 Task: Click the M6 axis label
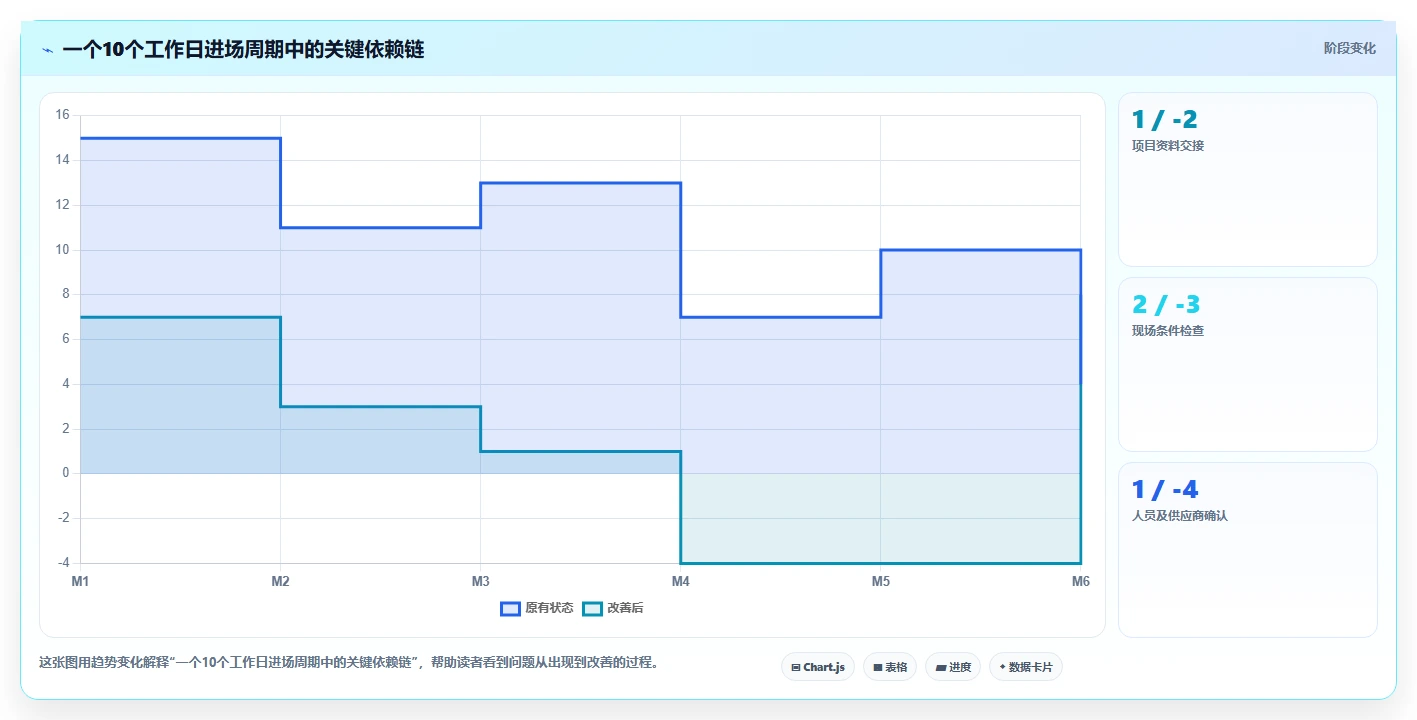coord(1081,581)
